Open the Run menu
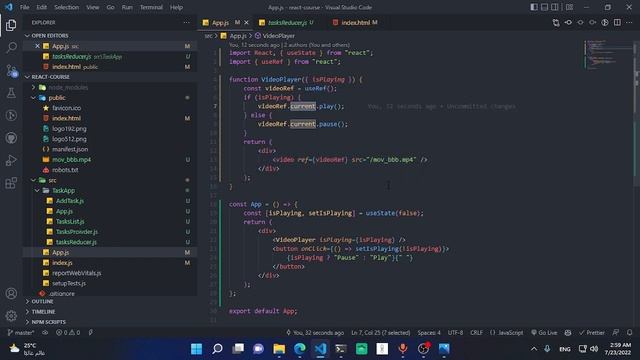Viewport: 640px width, 360px height. pos(127,7)
